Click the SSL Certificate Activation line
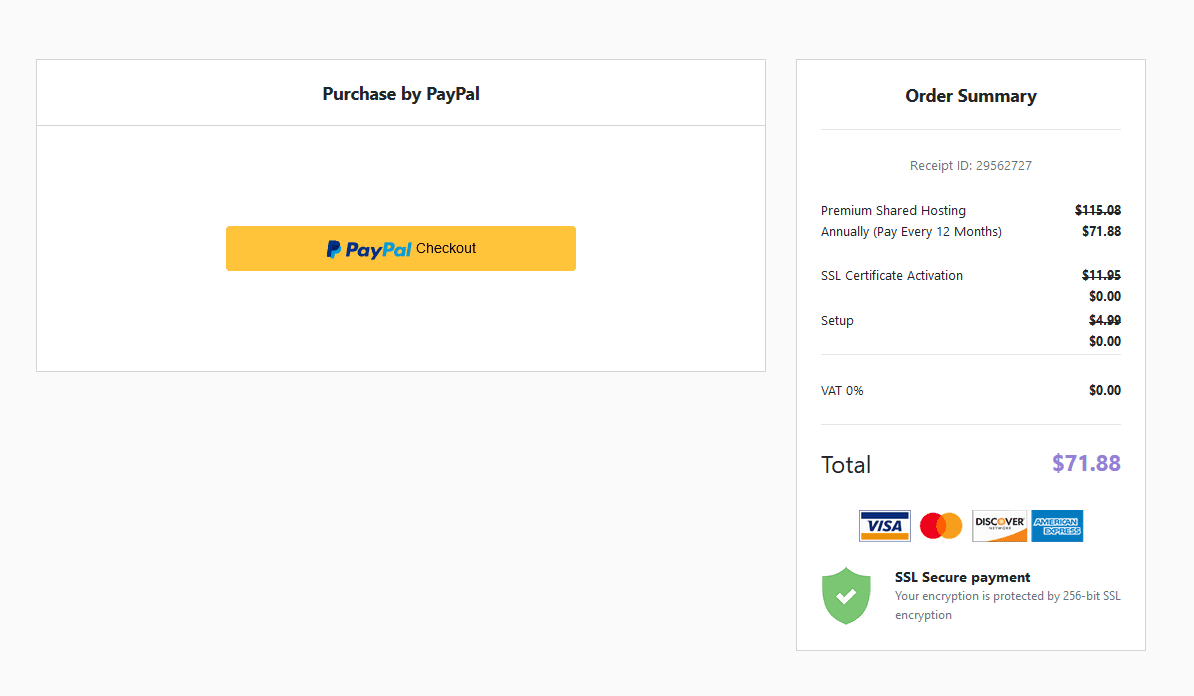Viewport: 1194px width, 696px height. coord(892,276)
